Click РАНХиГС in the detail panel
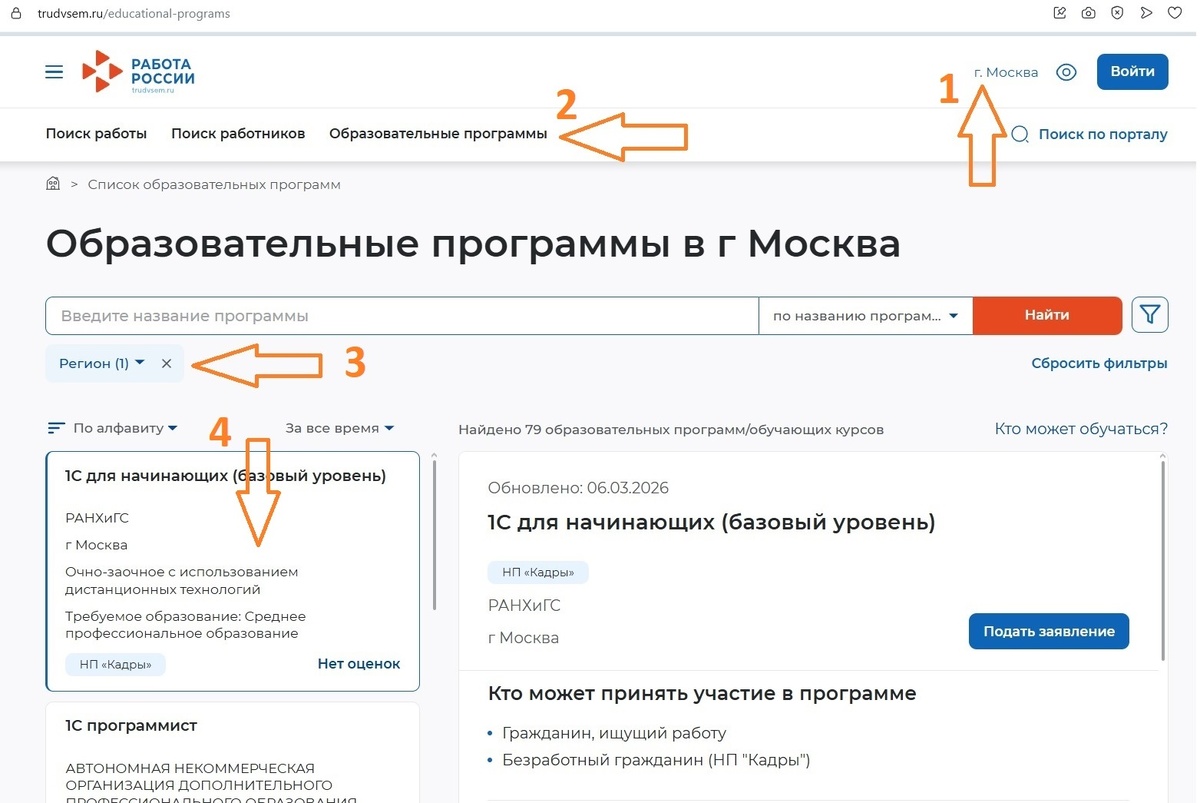Screen dimensions: 1200x803 tap(524, 606)
